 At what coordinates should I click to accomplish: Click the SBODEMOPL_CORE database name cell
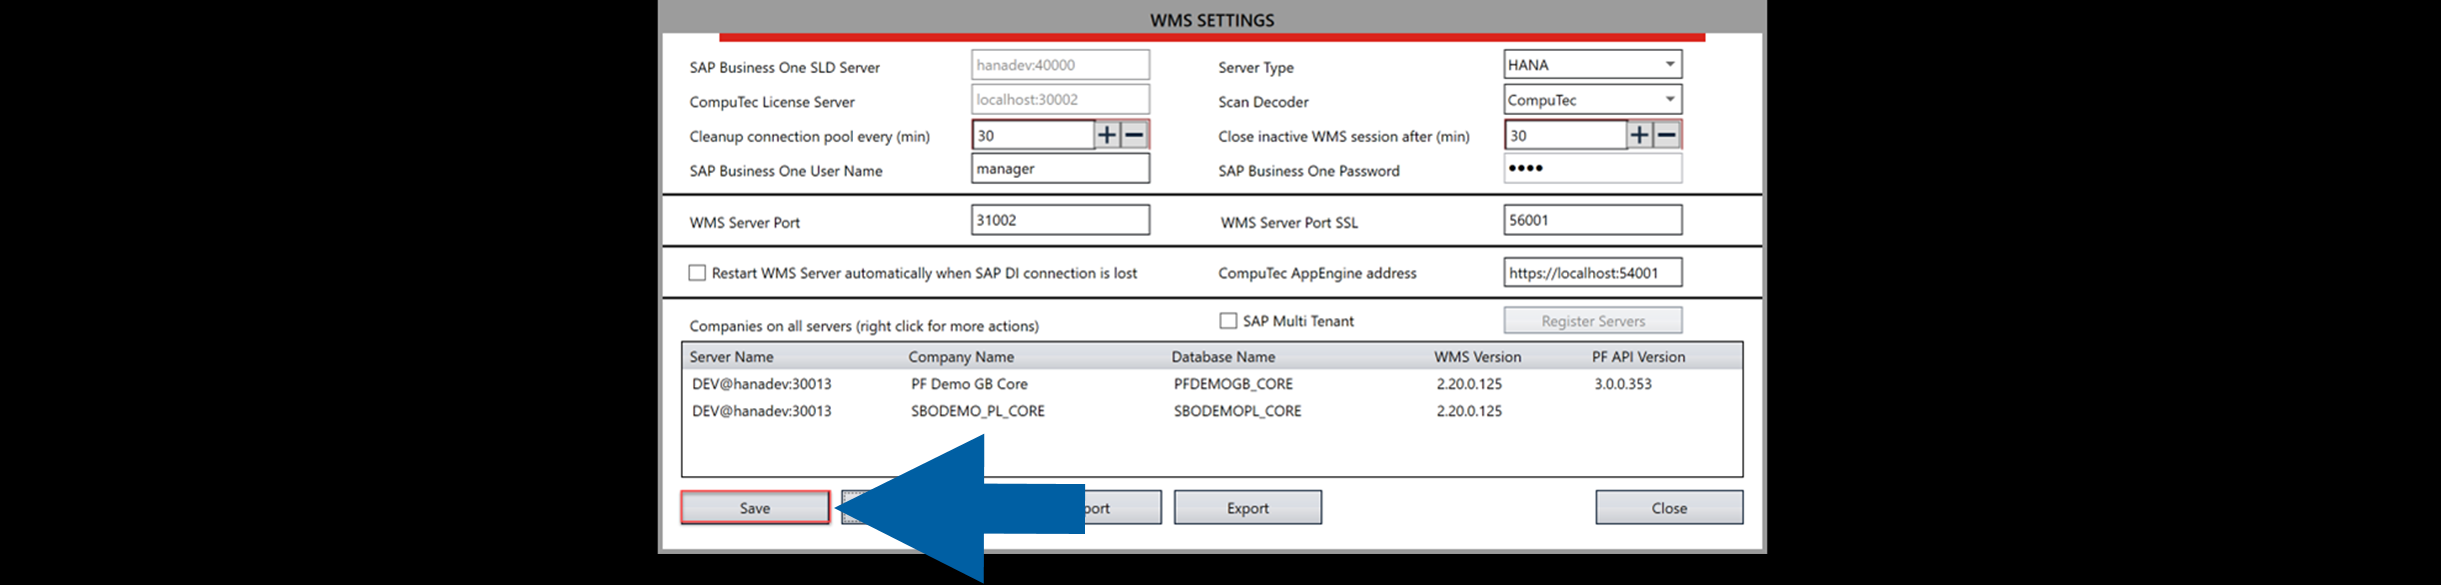coord(1237,411)
